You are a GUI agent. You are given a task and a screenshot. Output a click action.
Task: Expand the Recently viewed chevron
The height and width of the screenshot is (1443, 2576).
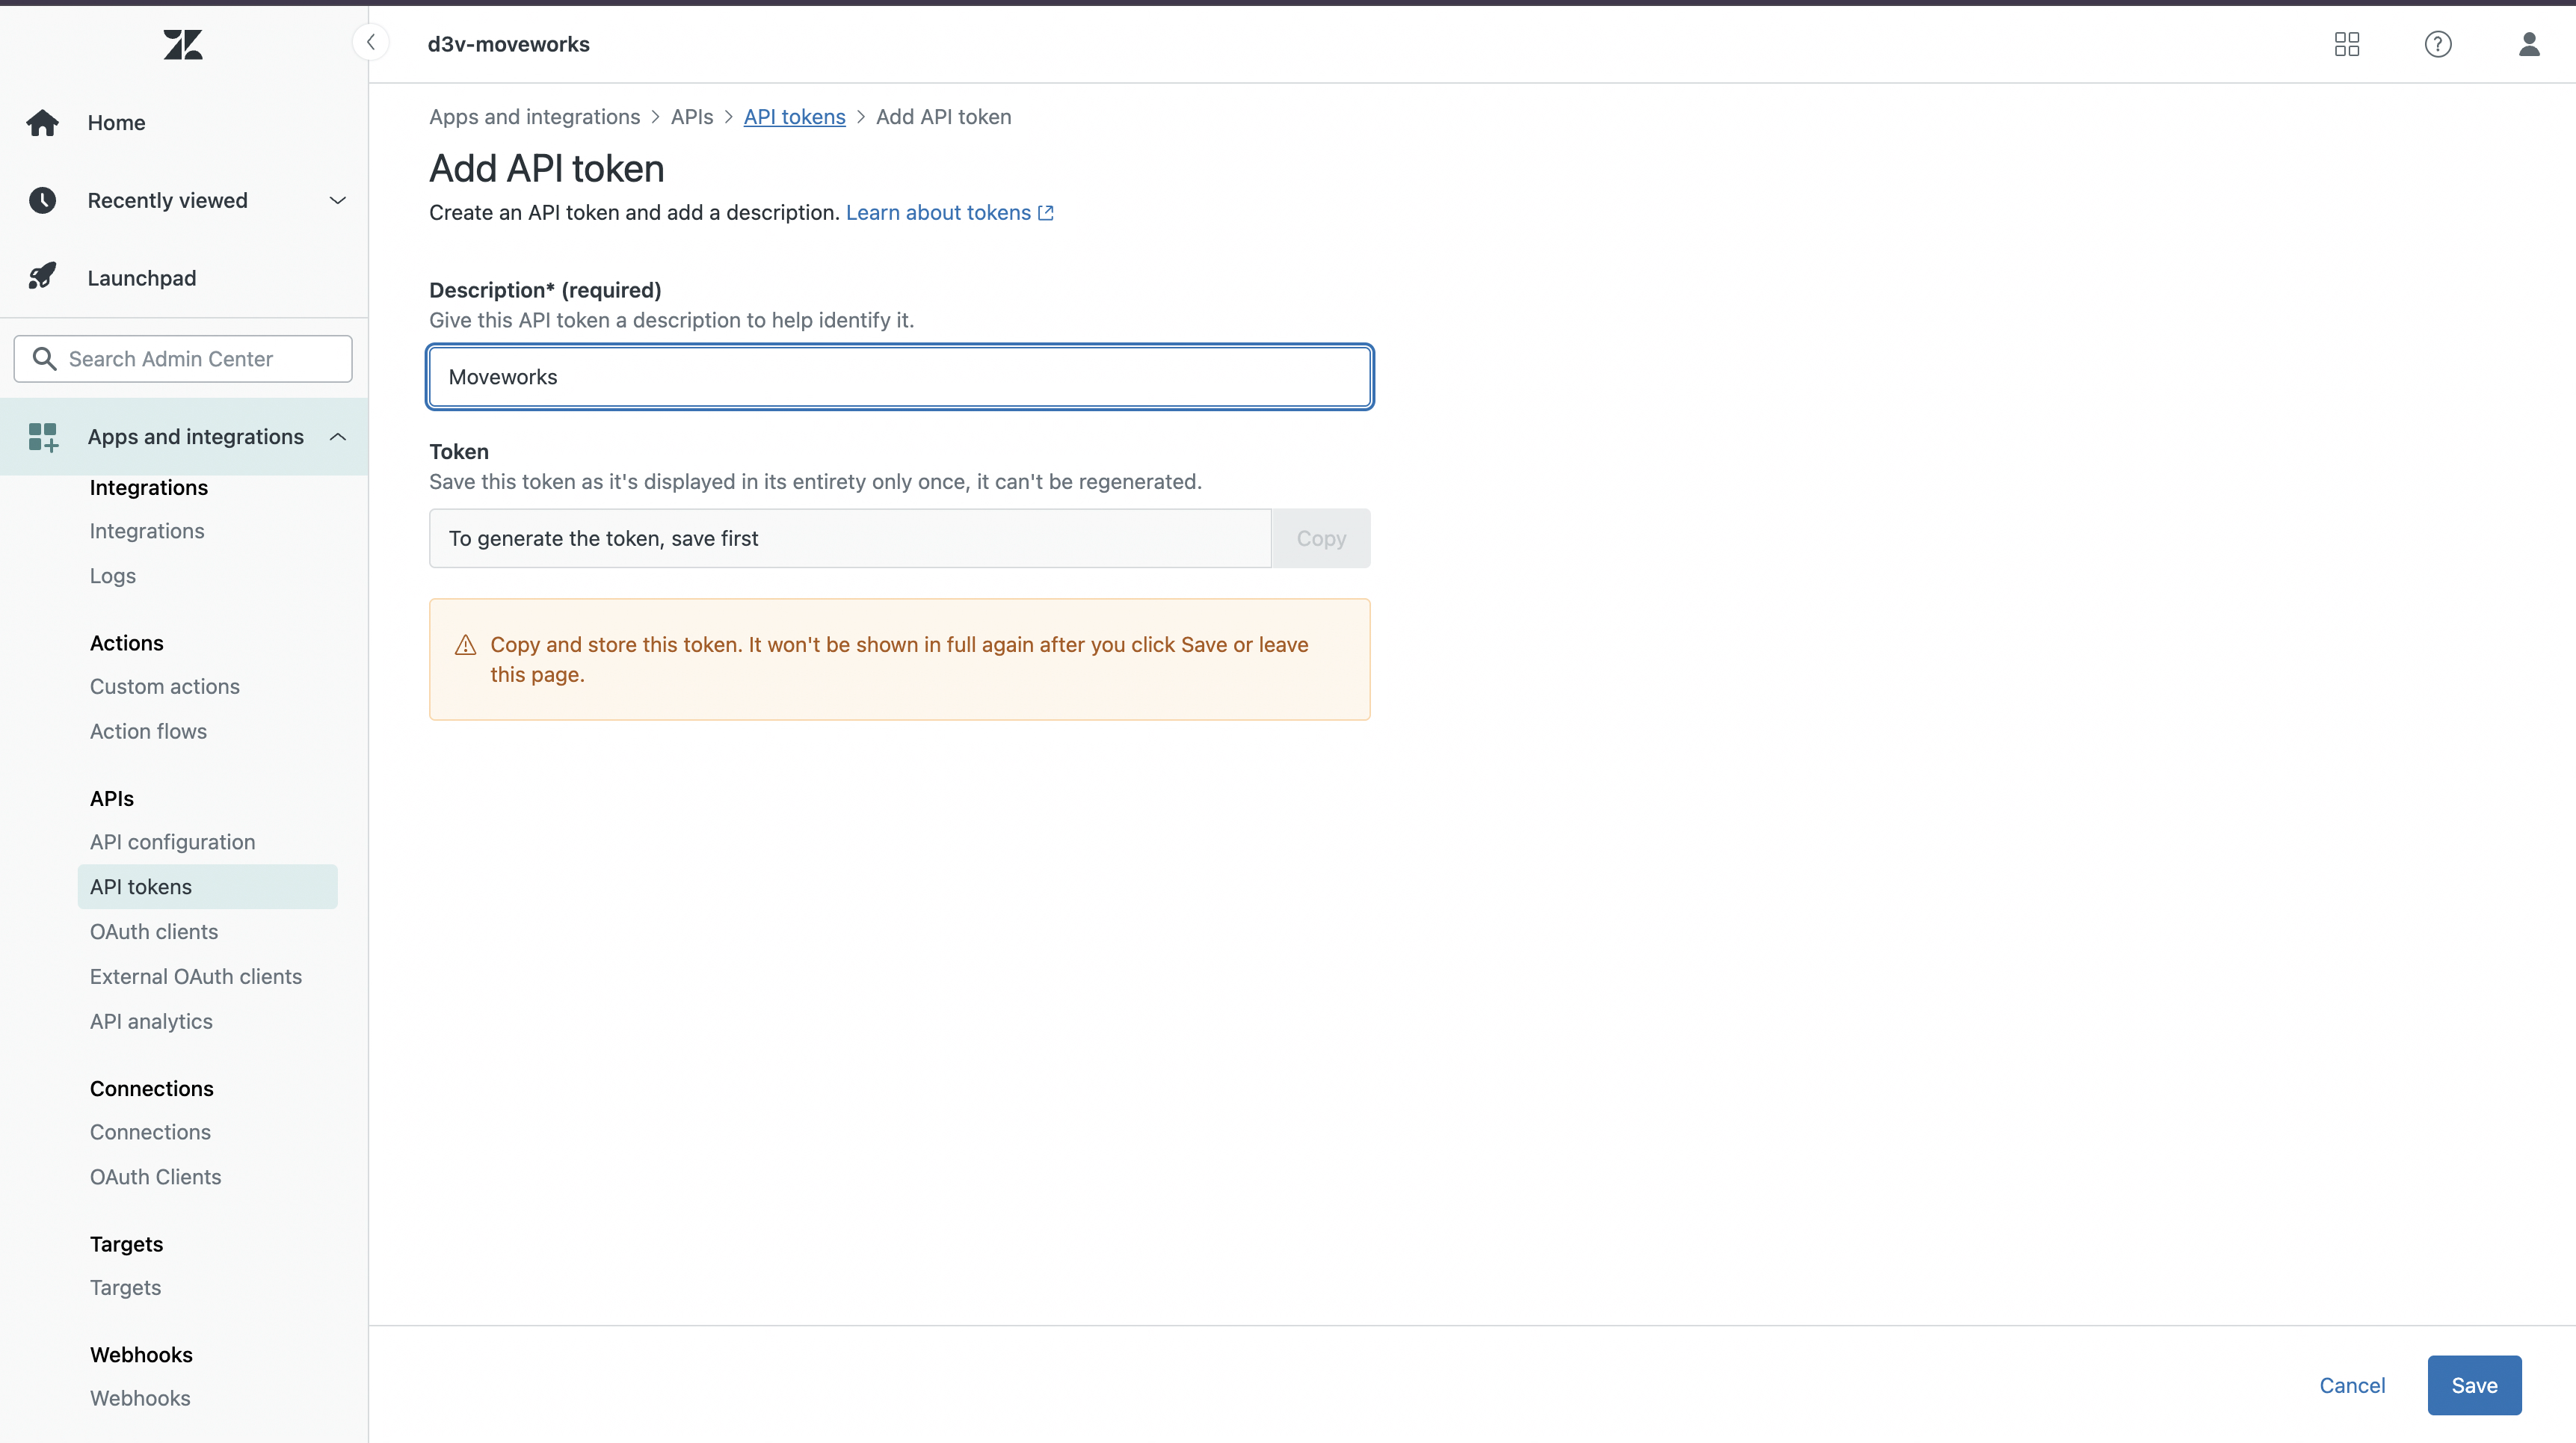338,200
